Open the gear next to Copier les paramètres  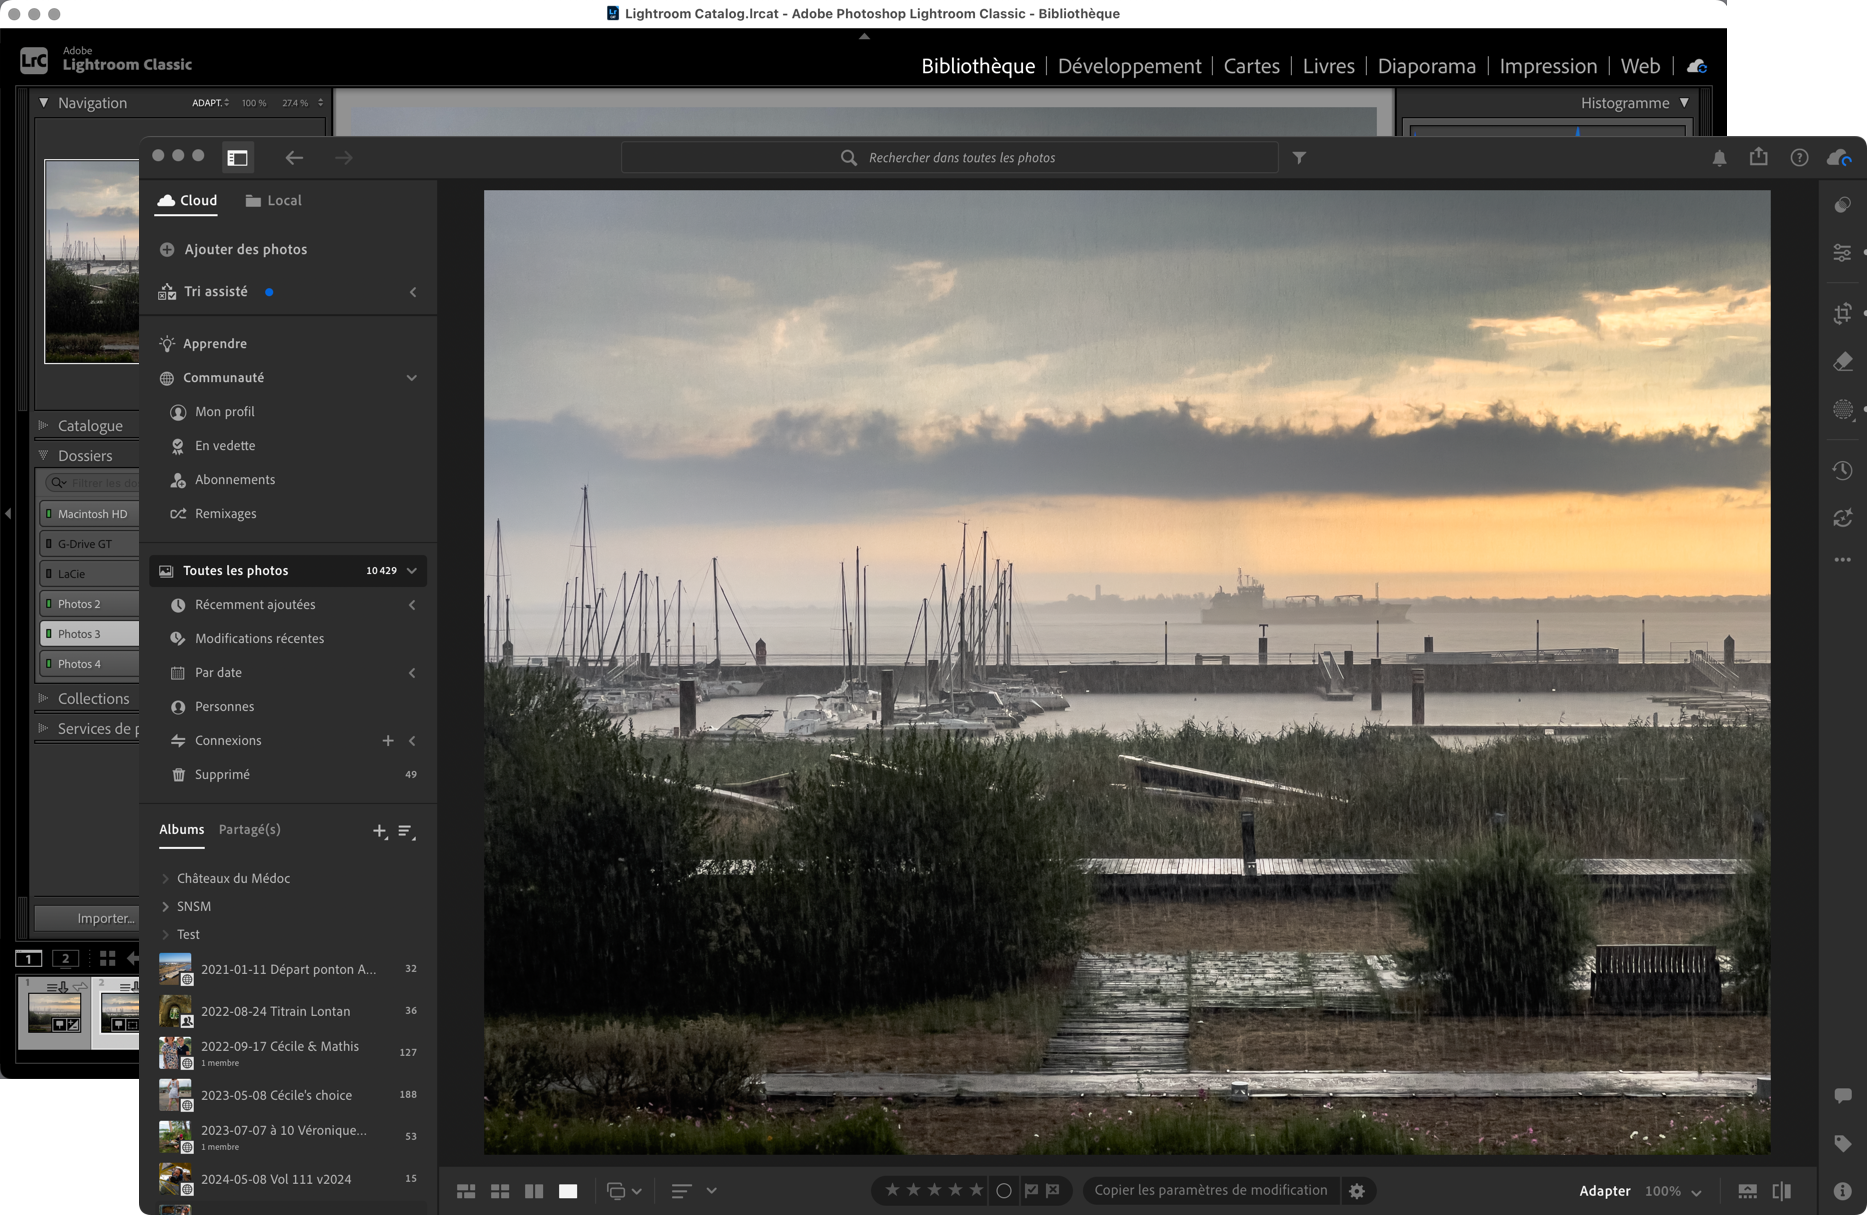click(x=1357, y=1191)
